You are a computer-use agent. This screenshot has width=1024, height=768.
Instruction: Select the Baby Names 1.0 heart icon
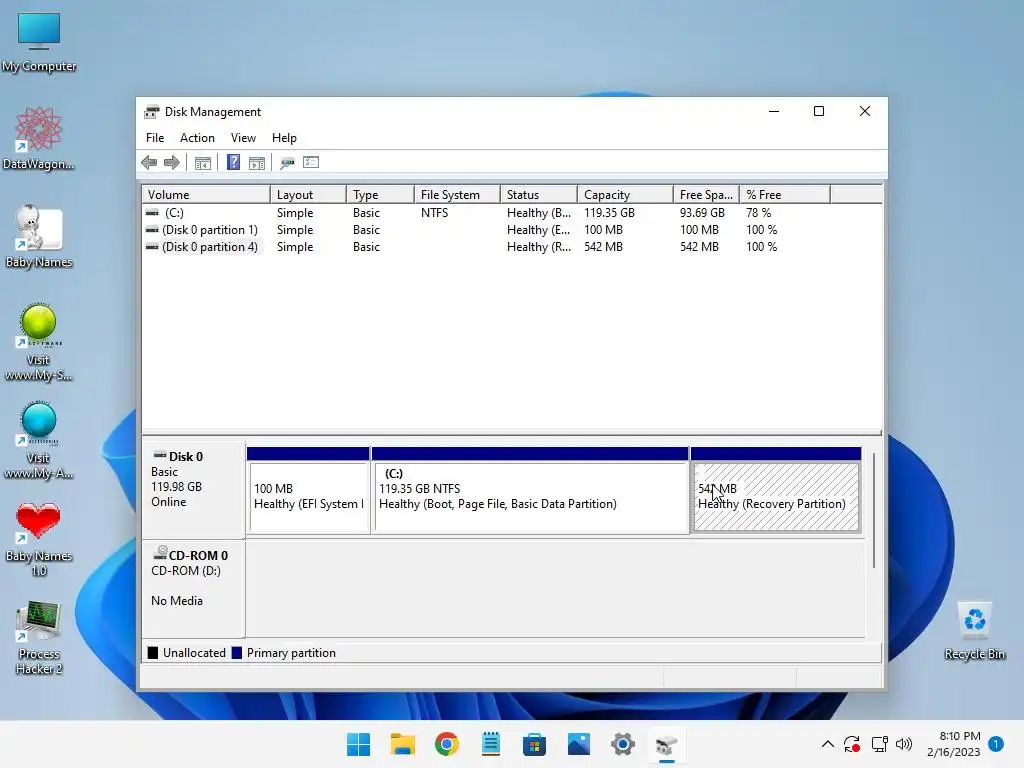tap(39, 539)
